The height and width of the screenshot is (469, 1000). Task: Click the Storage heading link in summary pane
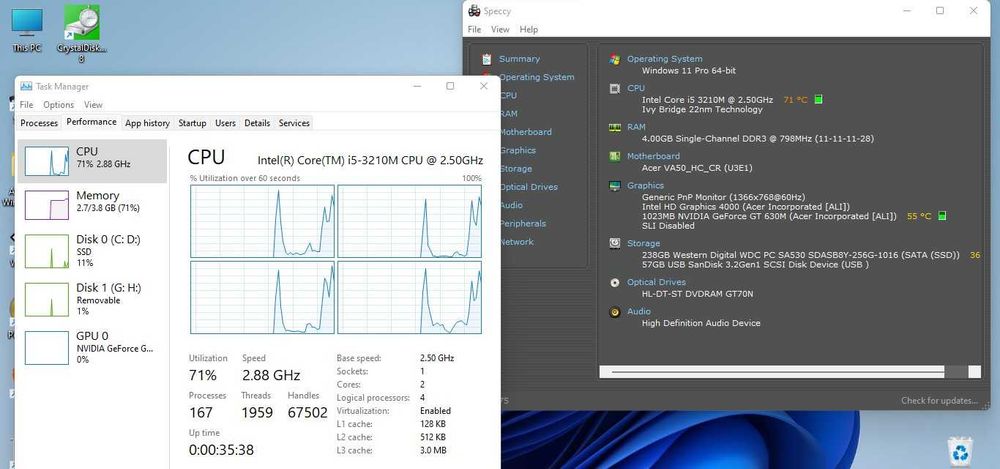click(x=643, y=243)
